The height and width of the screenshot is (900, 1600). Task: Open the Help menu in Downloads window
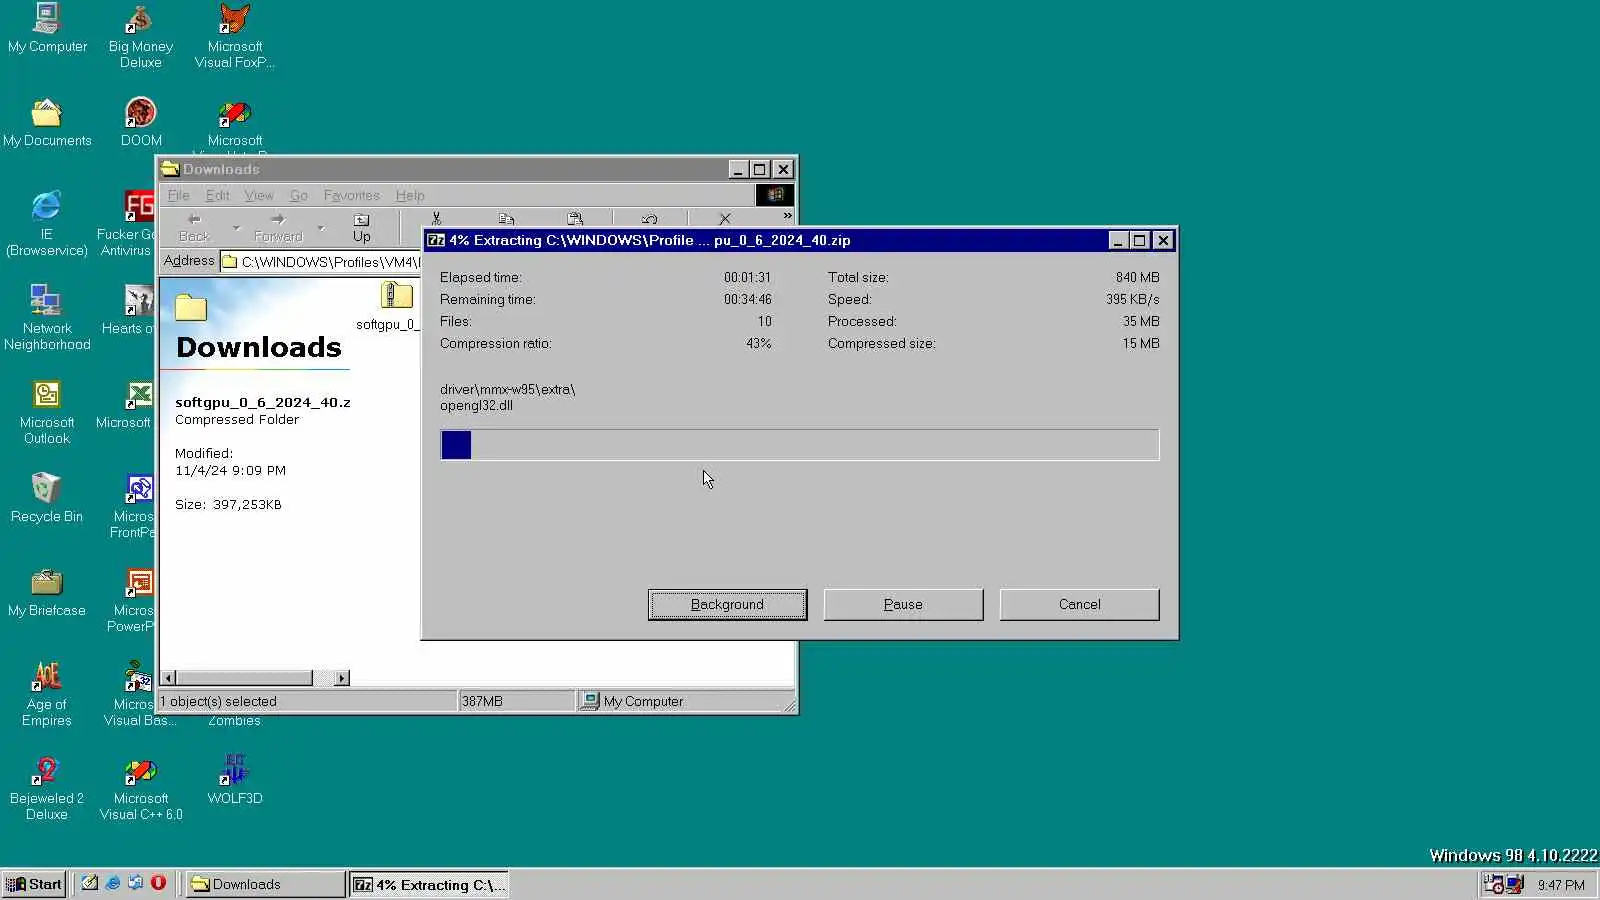(x=410, y=196)
